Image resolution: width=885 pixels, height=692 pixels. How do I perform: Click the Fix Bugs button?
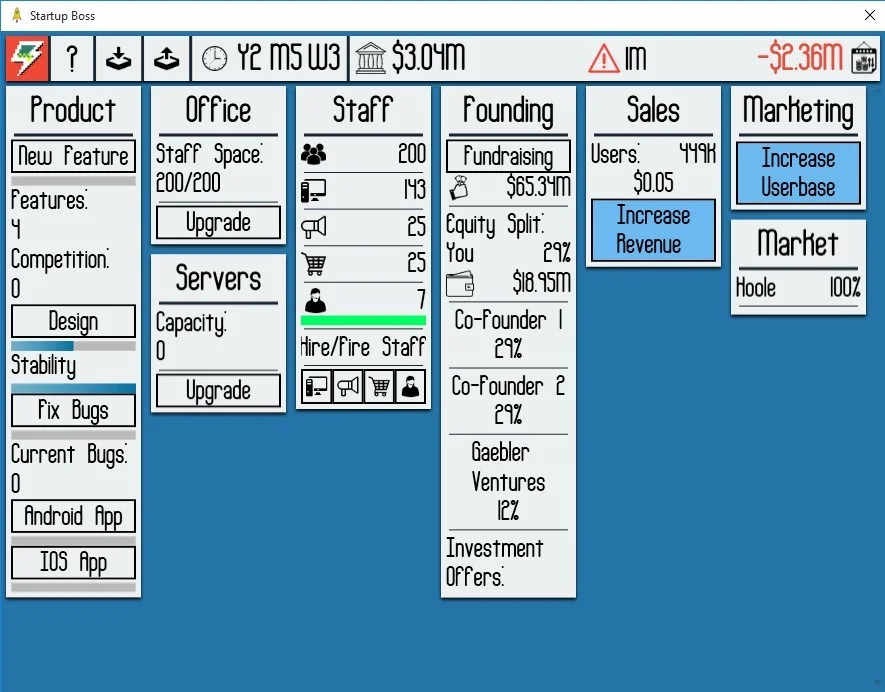(x=73, y=410)
